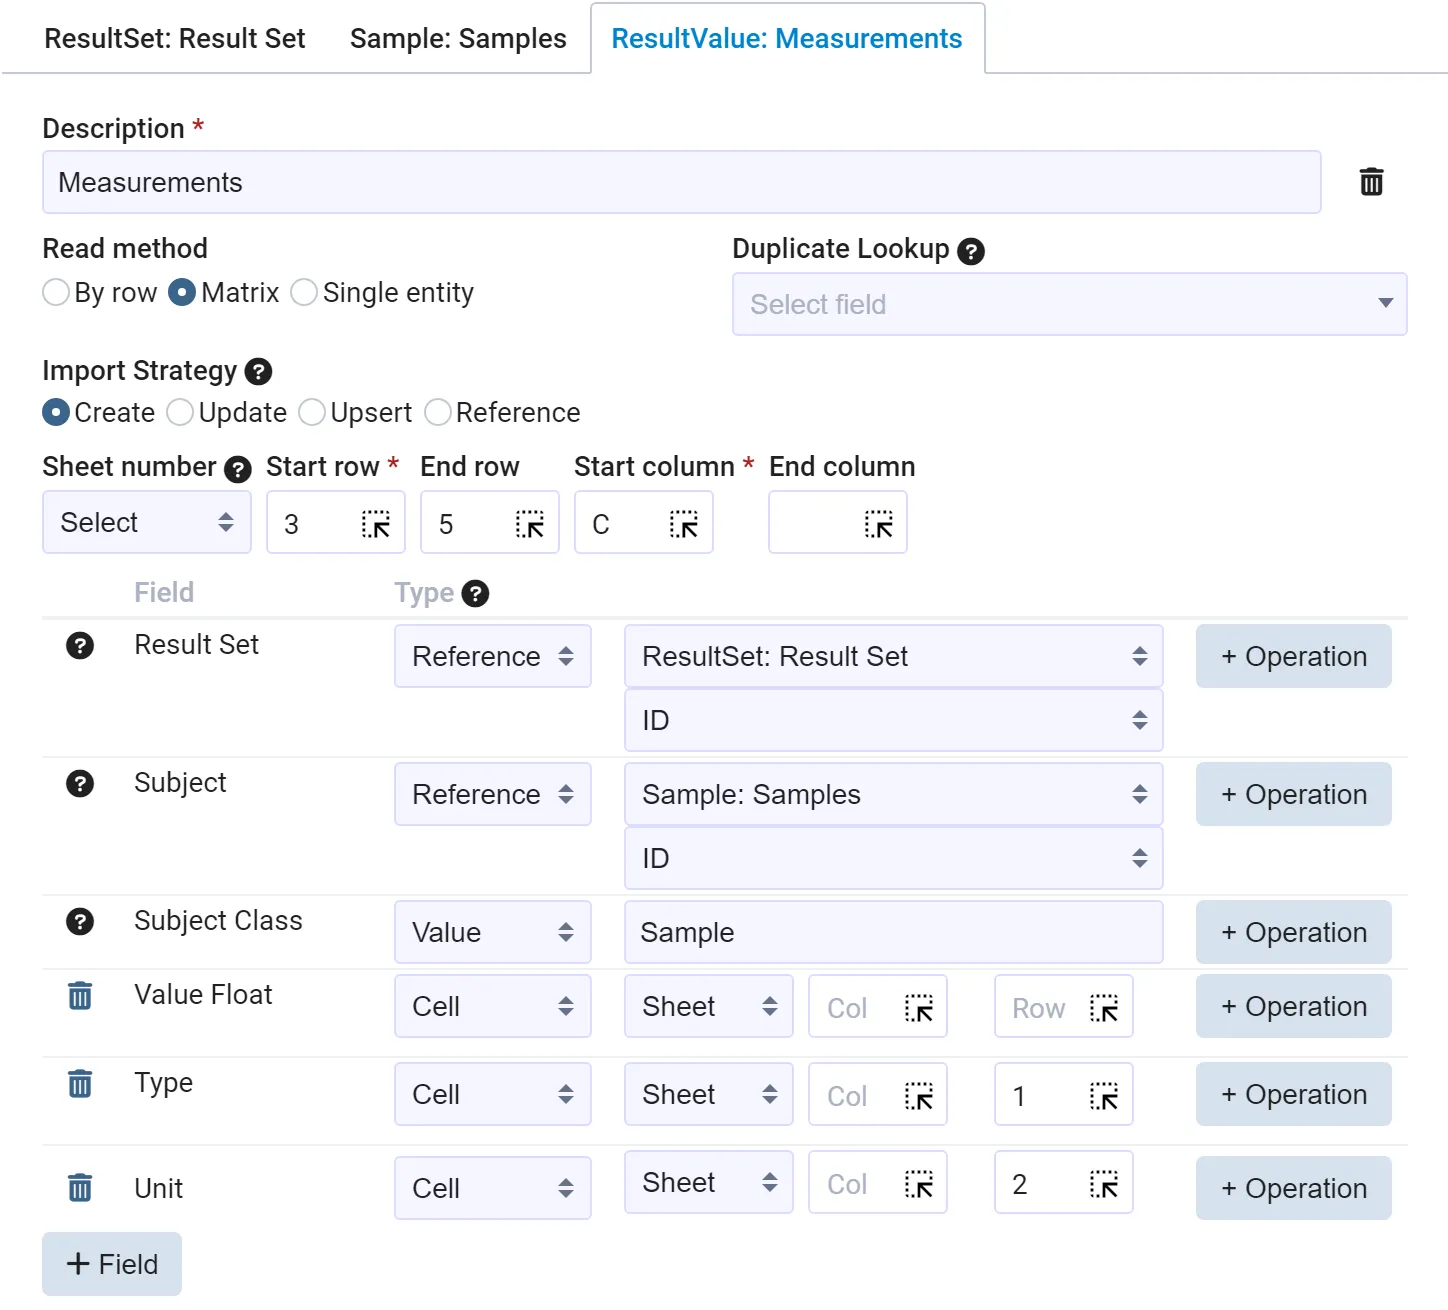Show Import Strategy help tooltip icon
This screenshot has width=1448, height=1310.
tap(258, 372)
